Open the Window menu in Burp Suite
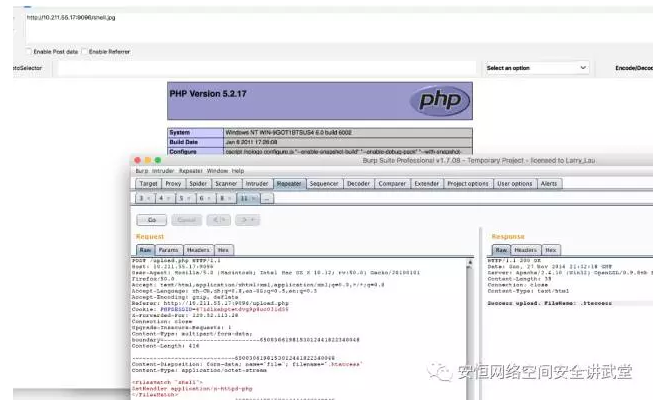671x420 pixels. click(217, 171)
